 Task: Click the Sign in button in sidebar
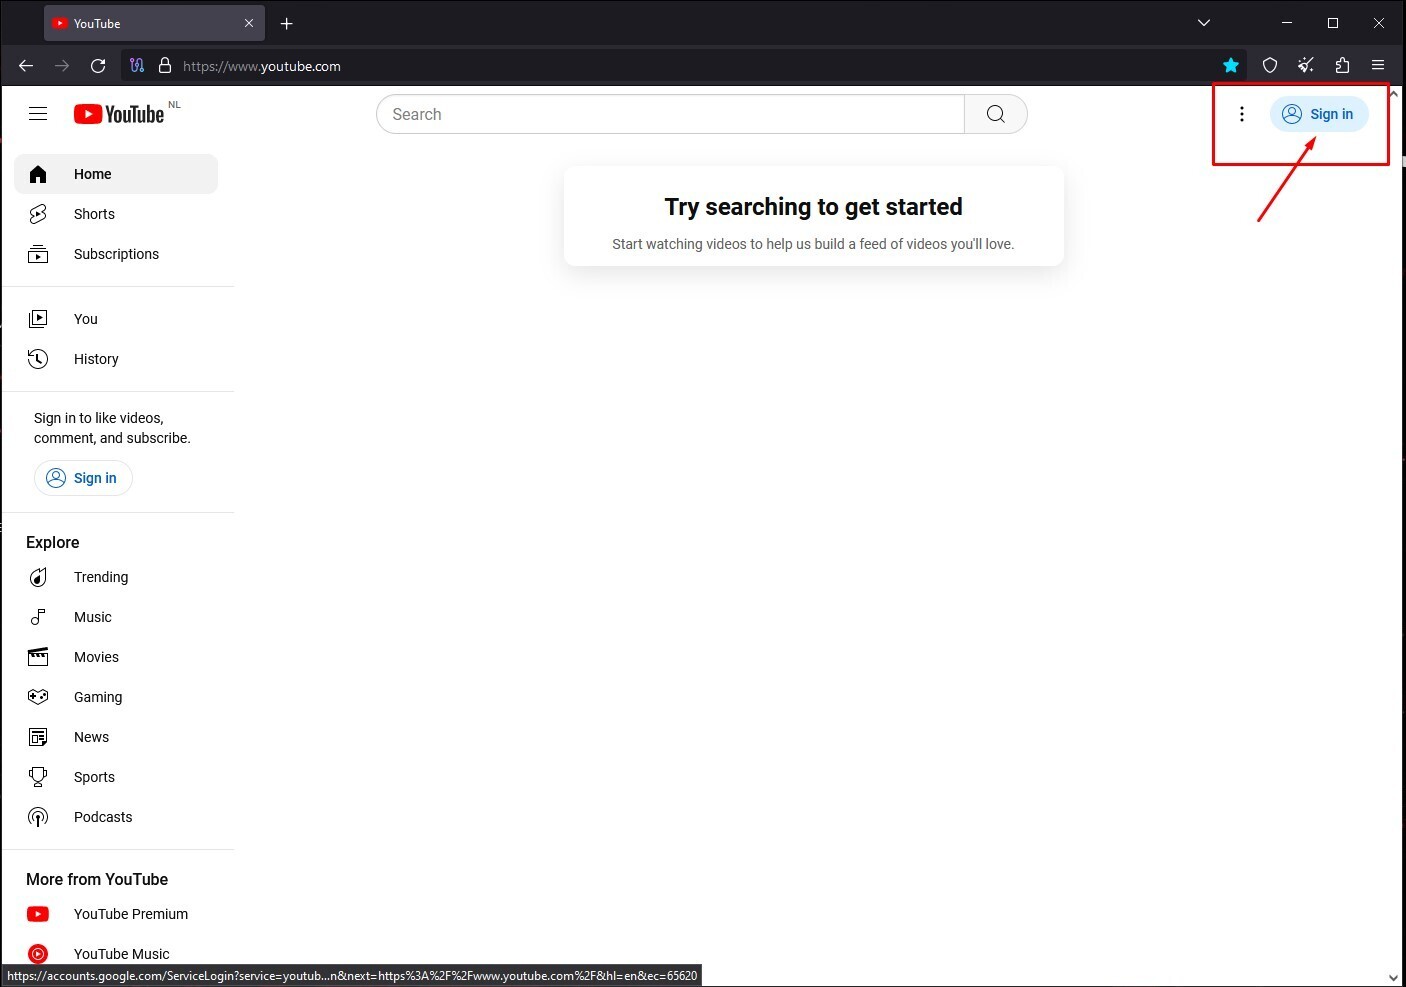click(x=83, y=478)
